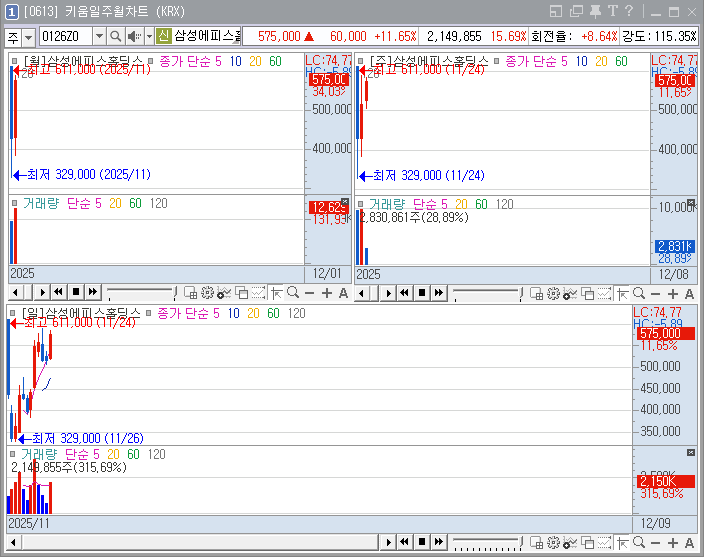Click chart grid layout icon in daily toolbar

point(537,543)
